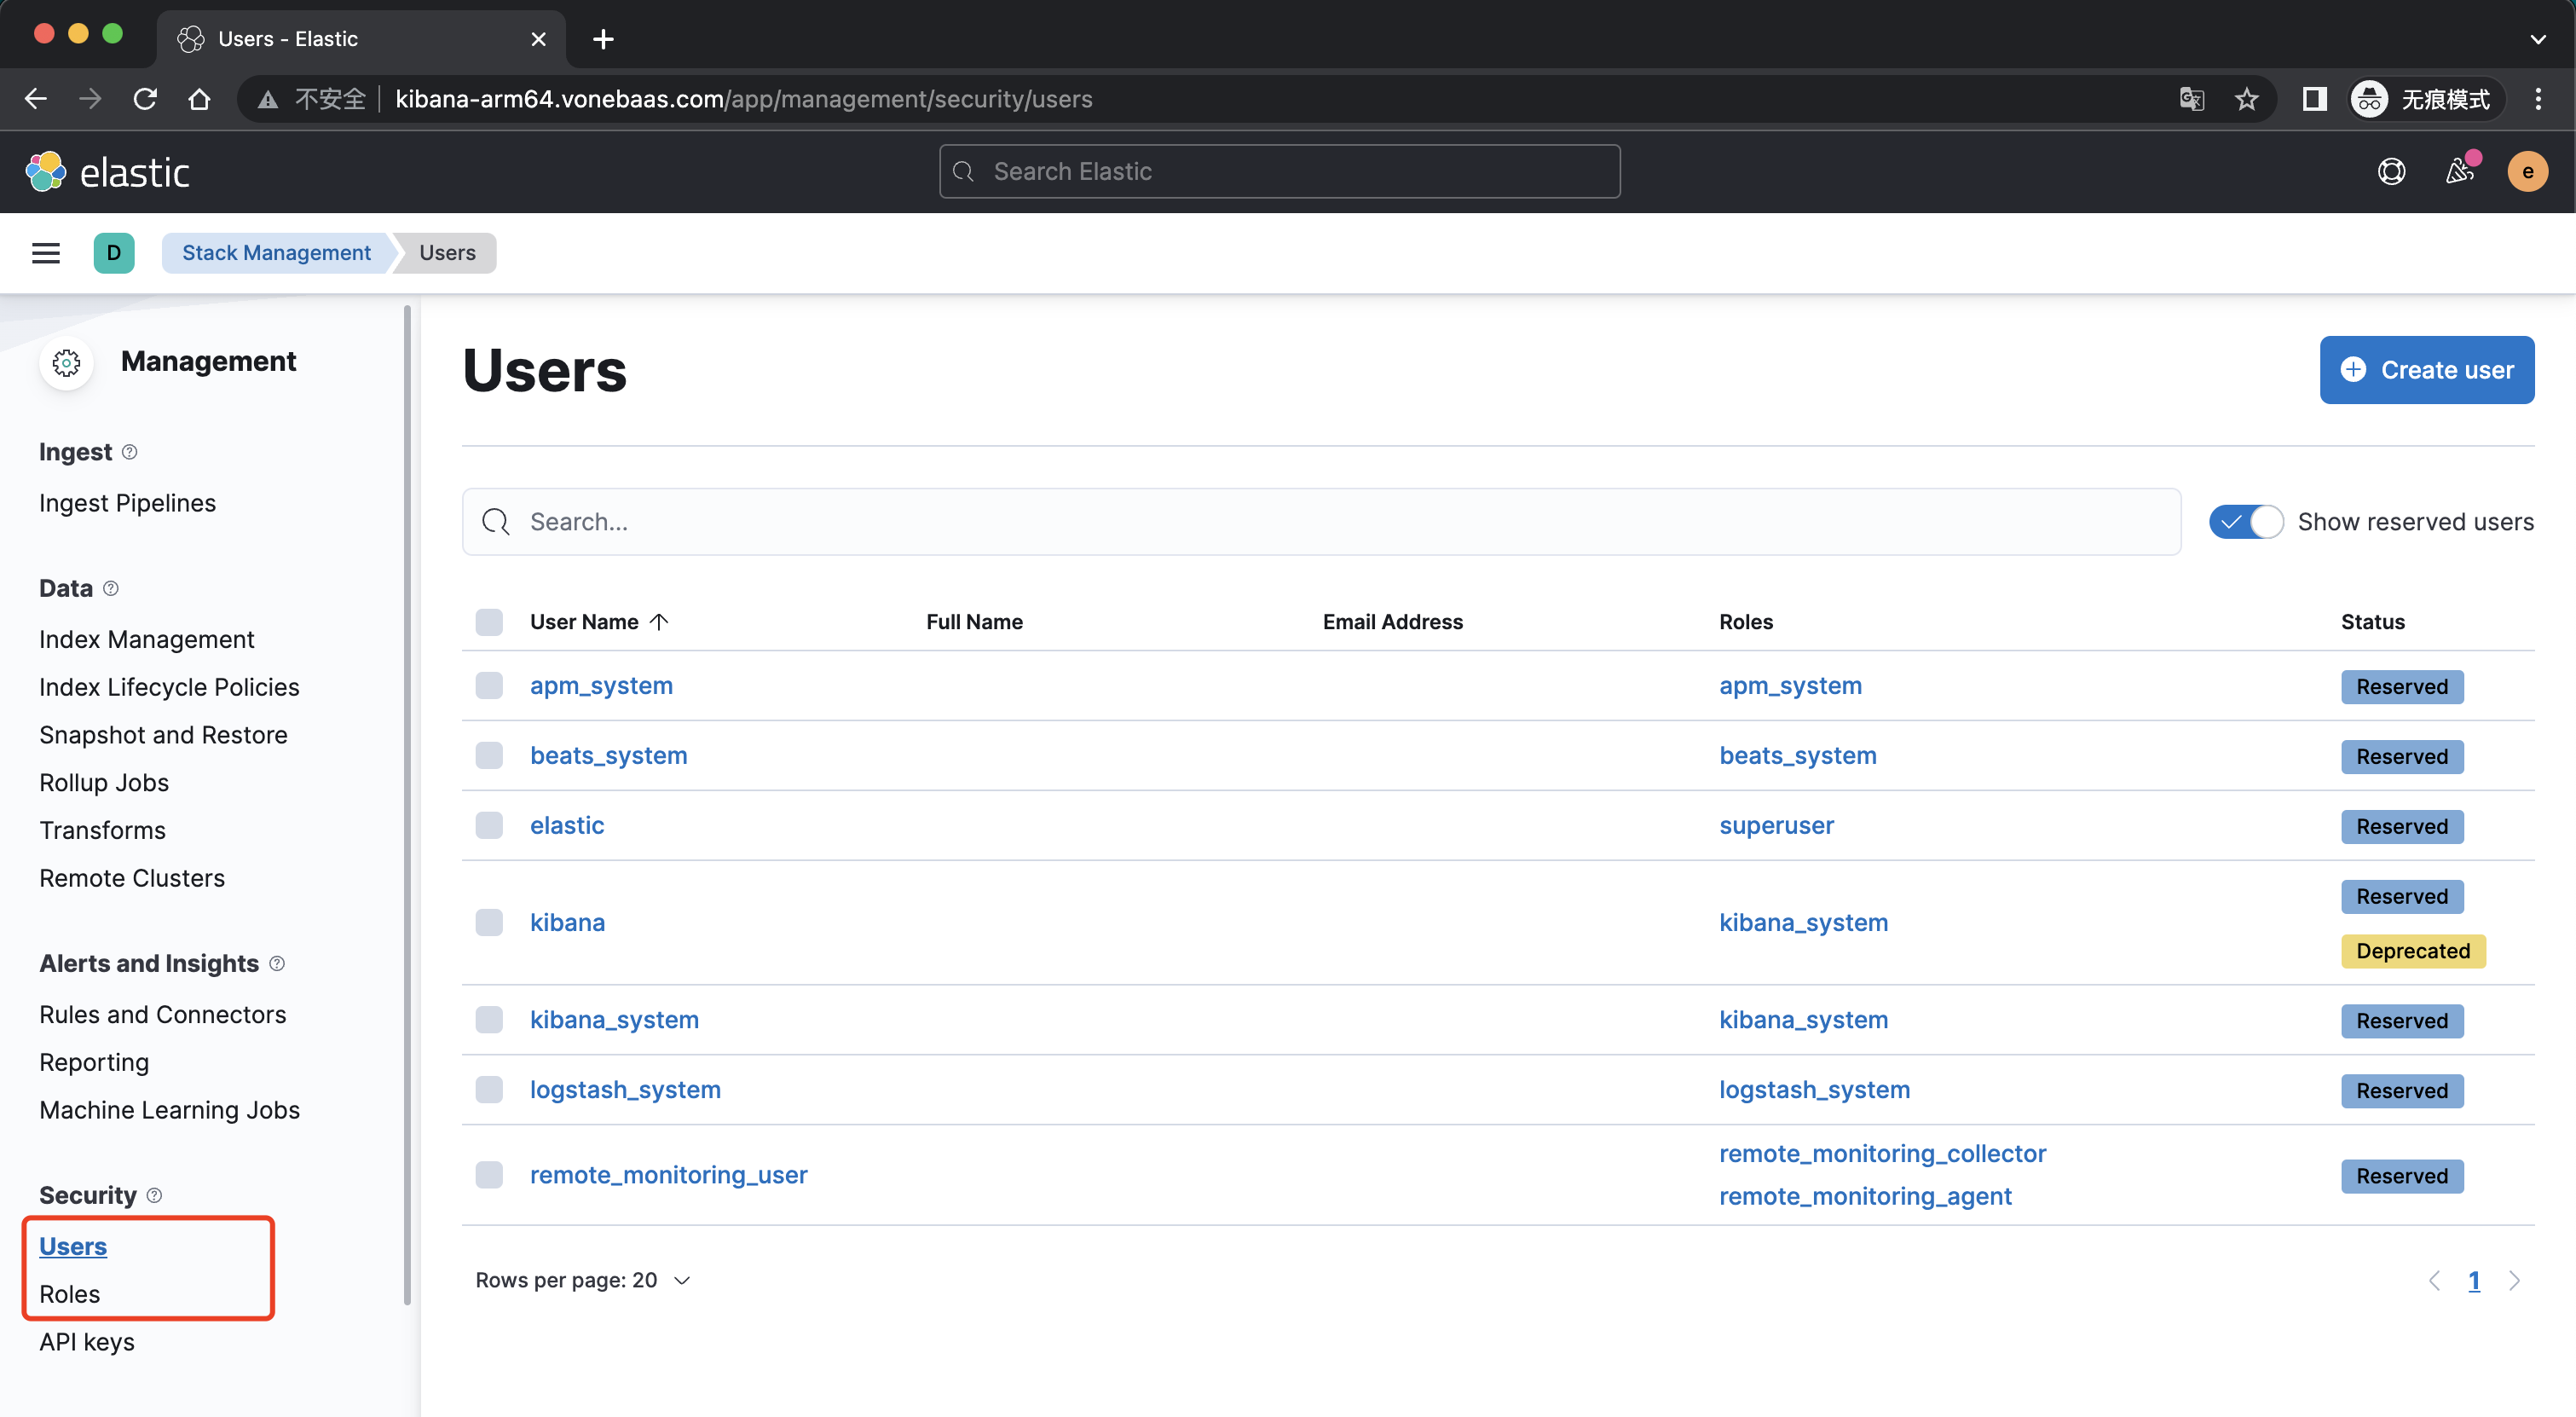The width and height of the screenshot is (2576, 1417).
Task: Select the beats_system row checkbox
Action: 489,756
